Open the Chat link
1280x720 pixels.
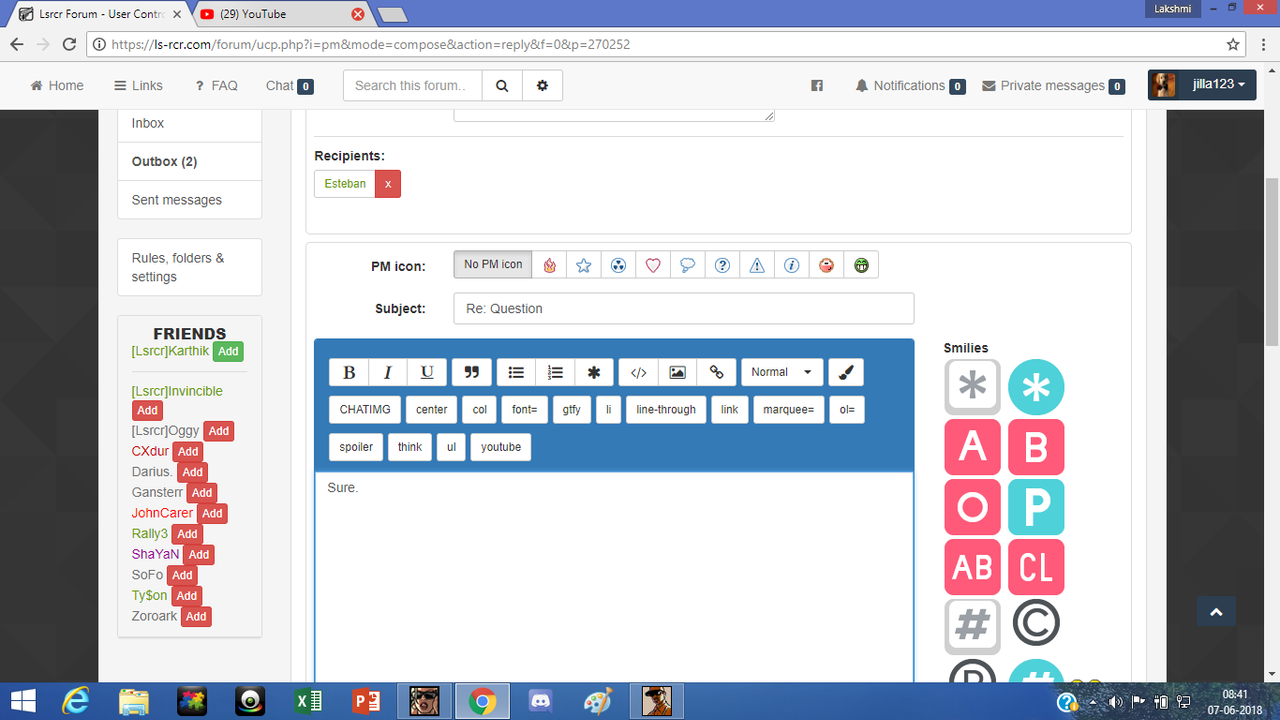tap(289, 86)
